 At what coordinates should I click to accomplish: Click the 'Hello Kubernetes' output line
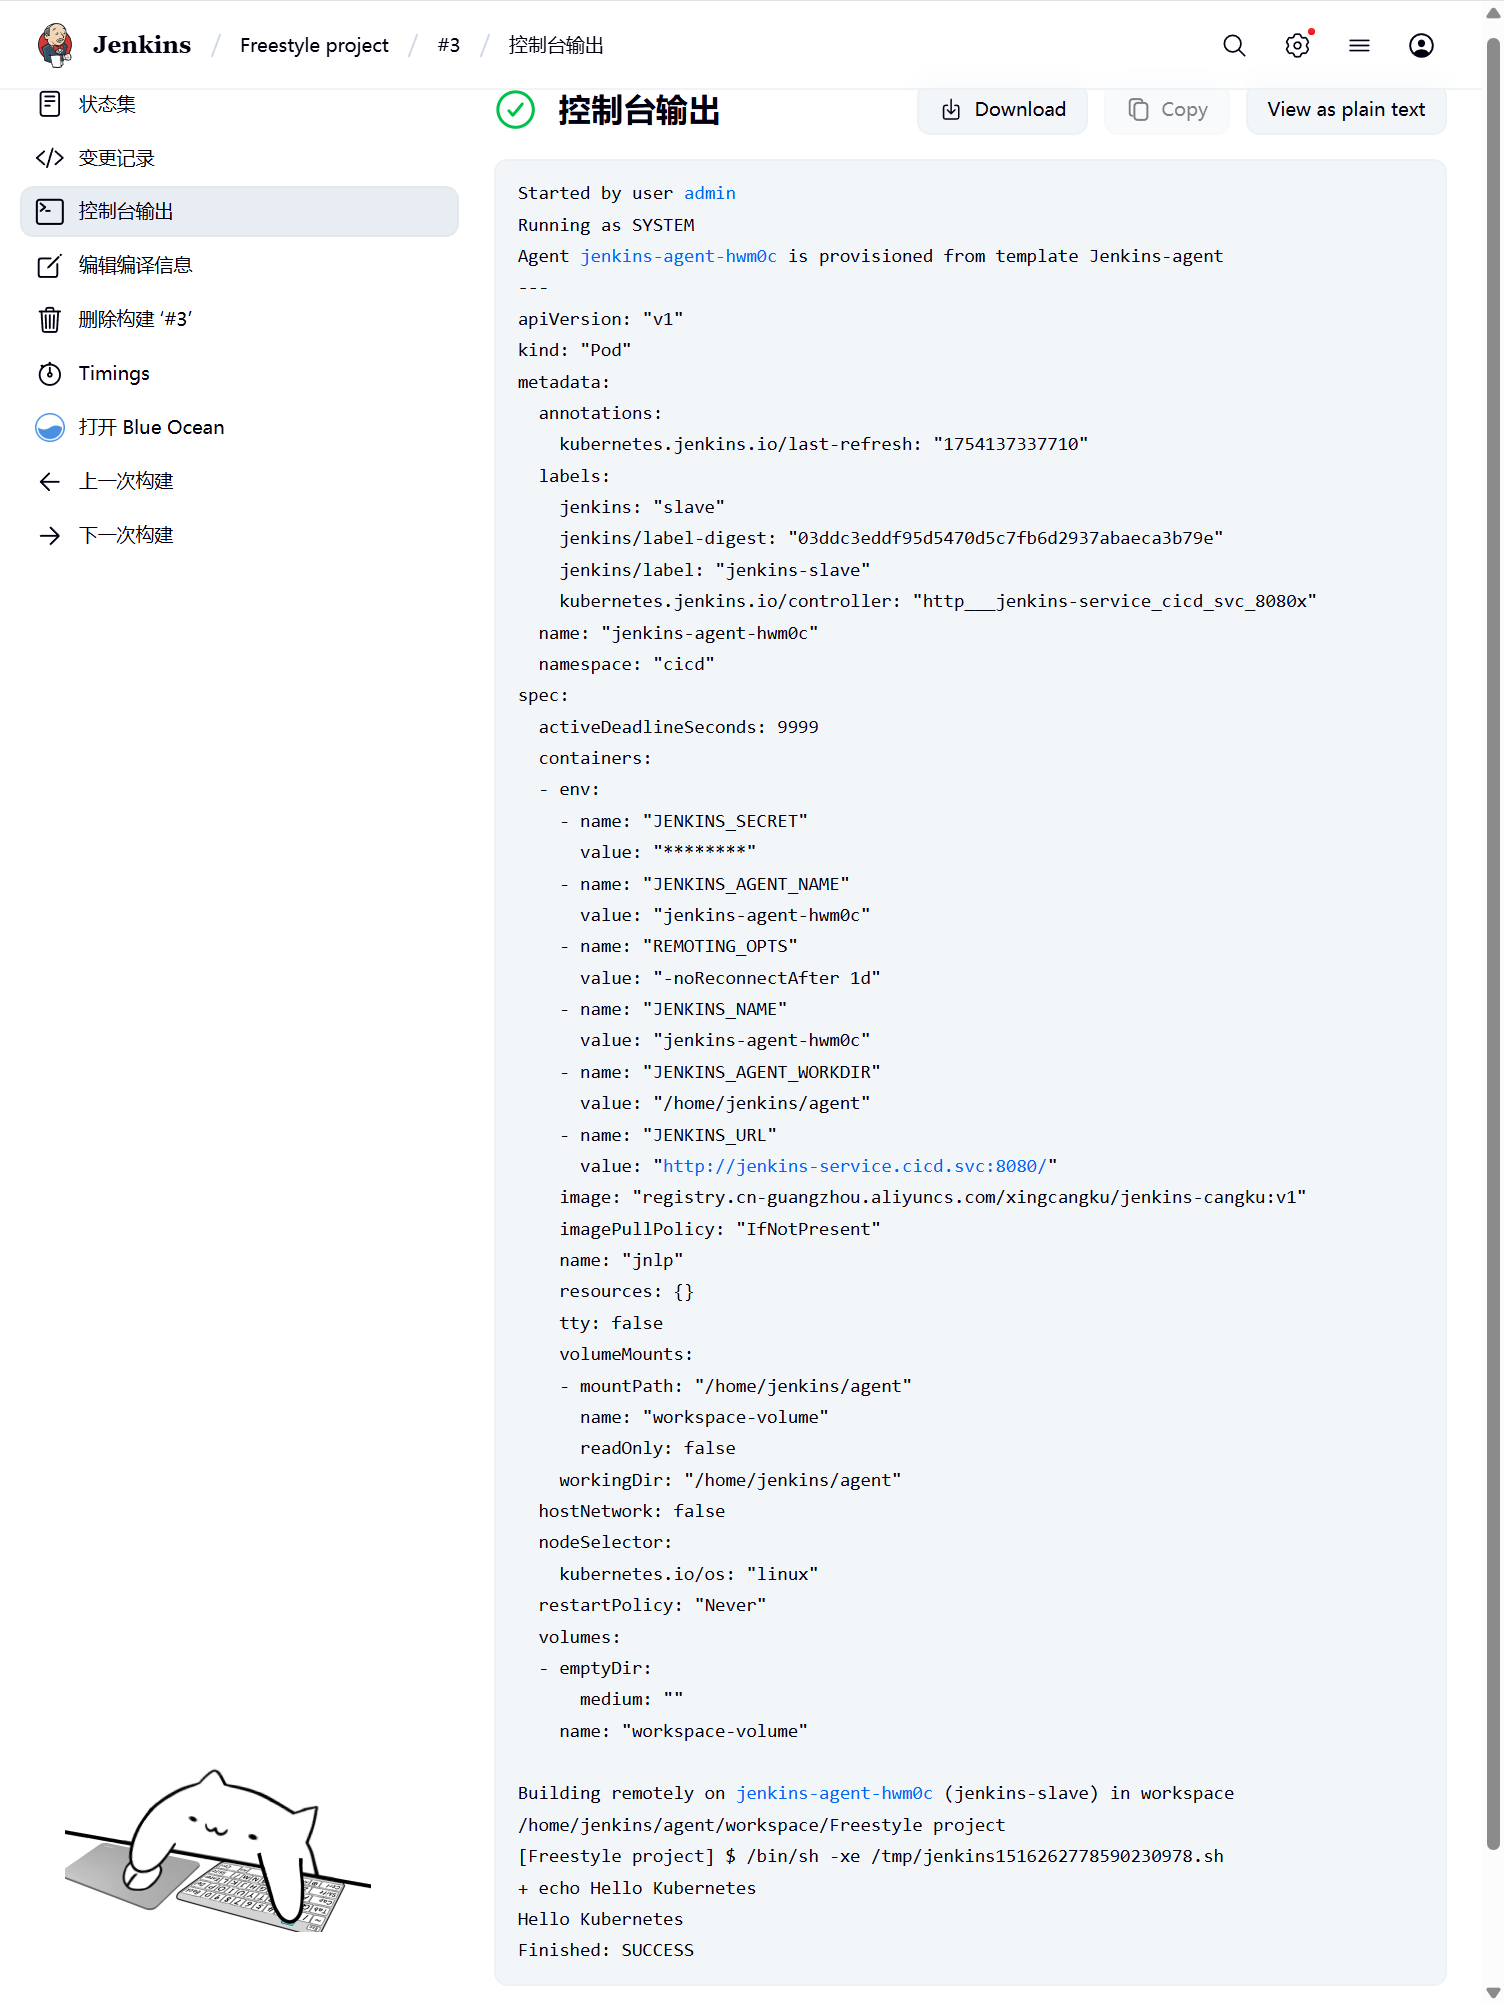click(601, 1919)
